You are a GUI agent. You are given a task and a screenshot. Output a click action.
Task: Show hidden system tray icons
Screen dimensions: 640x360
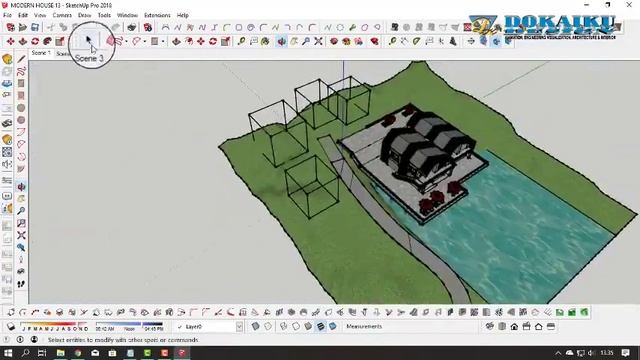point(558,353)
